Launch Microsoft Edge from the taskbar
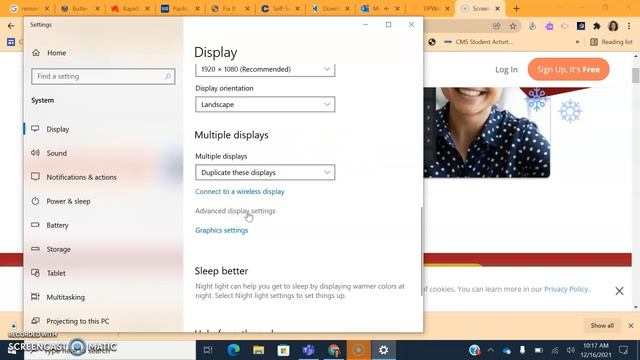This screenshot has width=640, height=360. (233, 350)
